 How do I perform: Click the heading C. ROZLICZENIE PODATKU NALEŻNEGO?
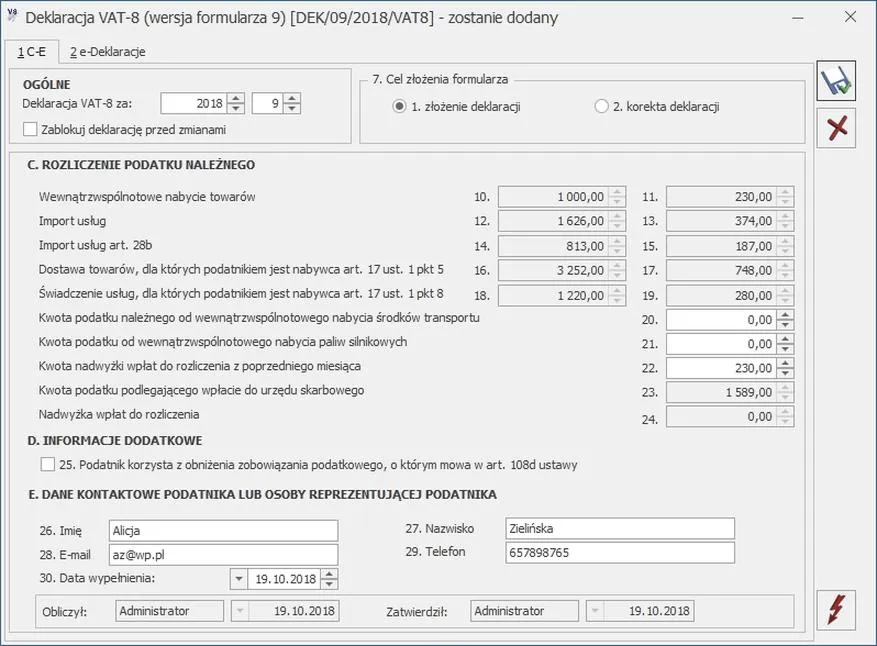tap(141, 165)
